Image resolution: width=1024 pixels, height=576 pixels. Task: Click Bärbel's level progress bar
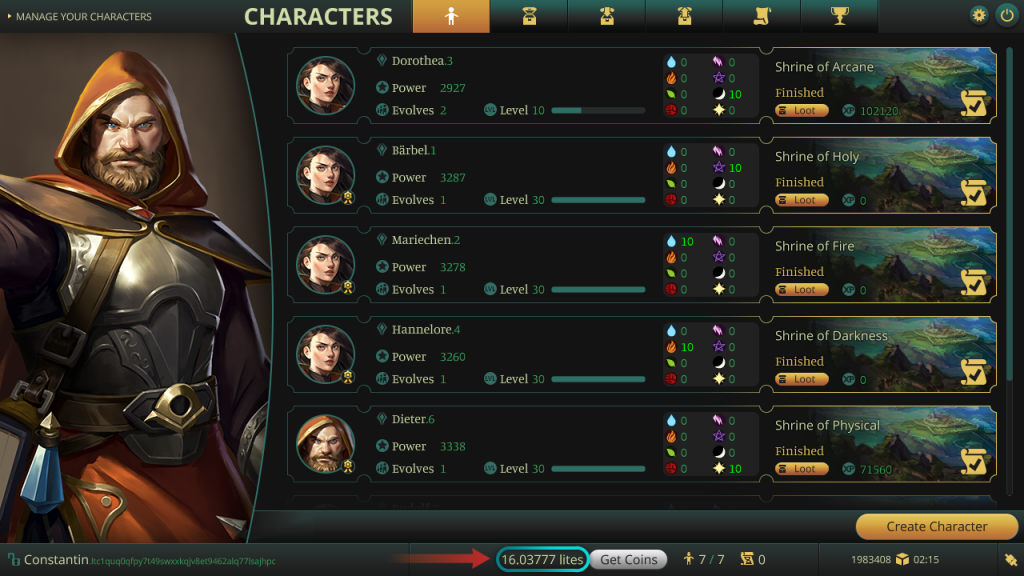tap(598, 200)
